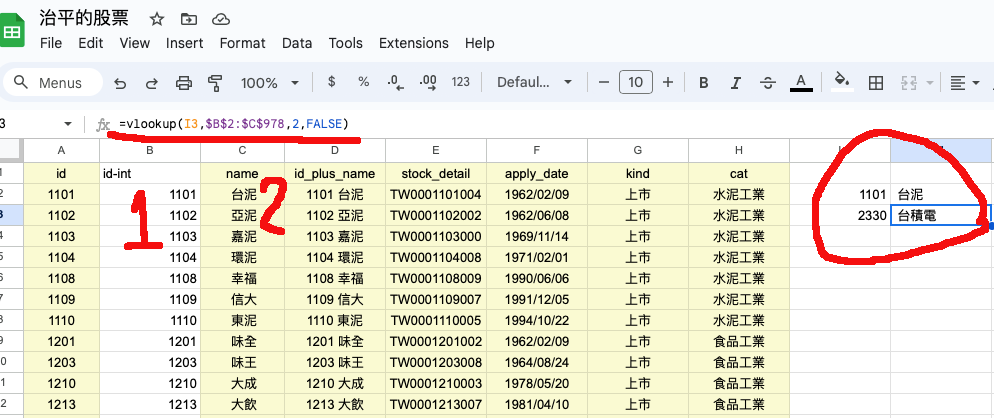Toggle italic formatting
This screenshot has width=994, height=418.
point(735,83)
